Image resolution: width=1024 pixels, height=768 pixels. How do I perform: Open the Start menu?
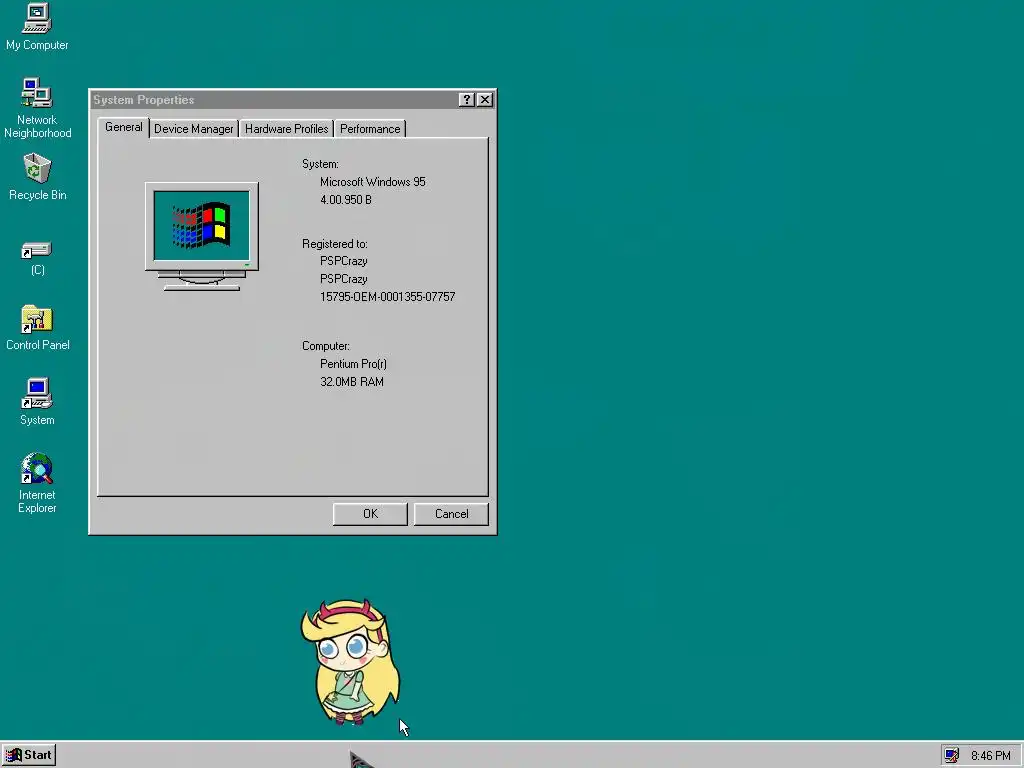click(29, 755)
